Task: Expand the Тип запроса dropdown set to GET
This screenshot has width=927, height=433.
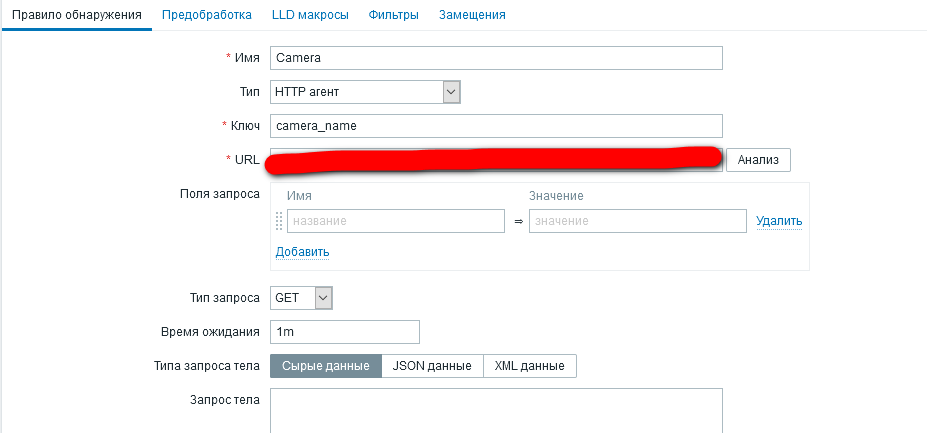Action: 301,297
